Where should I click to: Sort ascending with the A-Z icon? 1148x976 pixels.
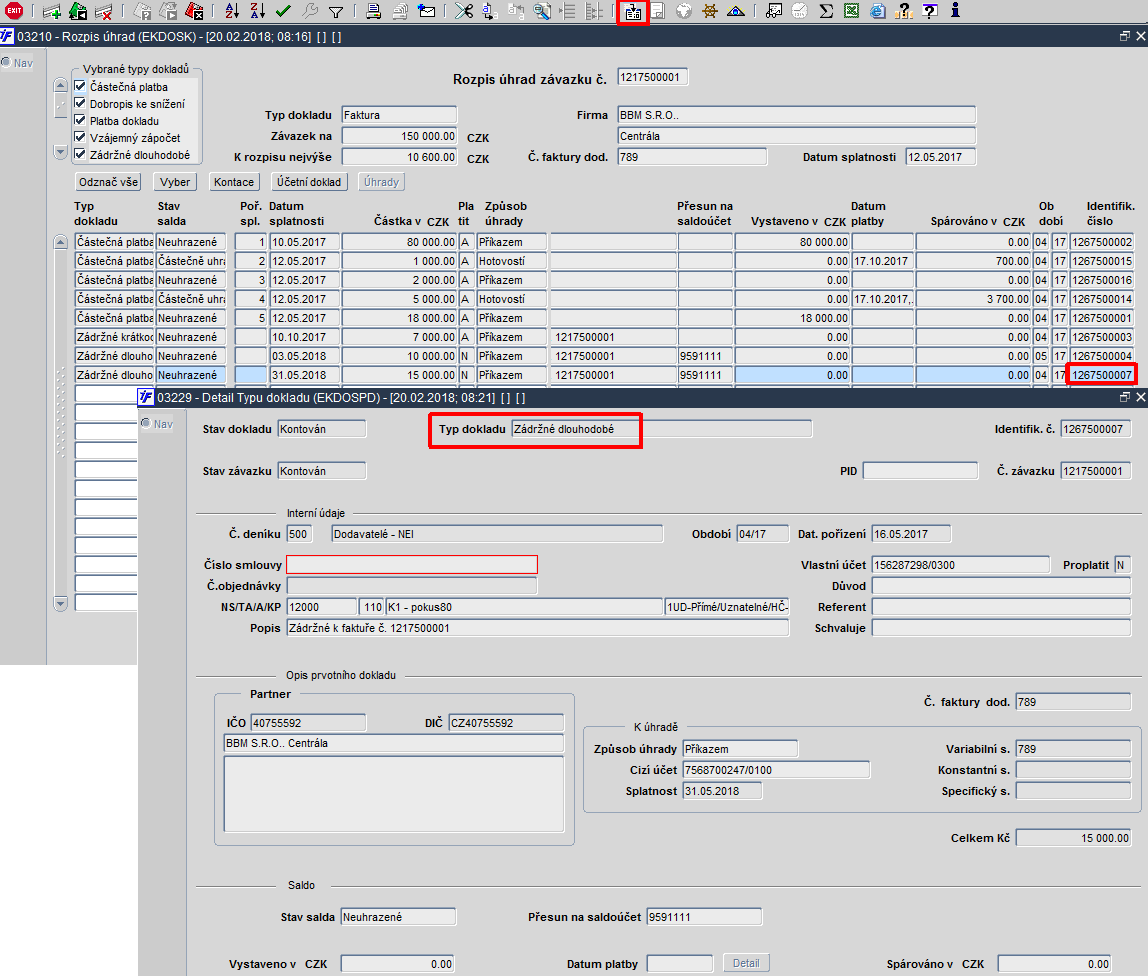point(232,12)
